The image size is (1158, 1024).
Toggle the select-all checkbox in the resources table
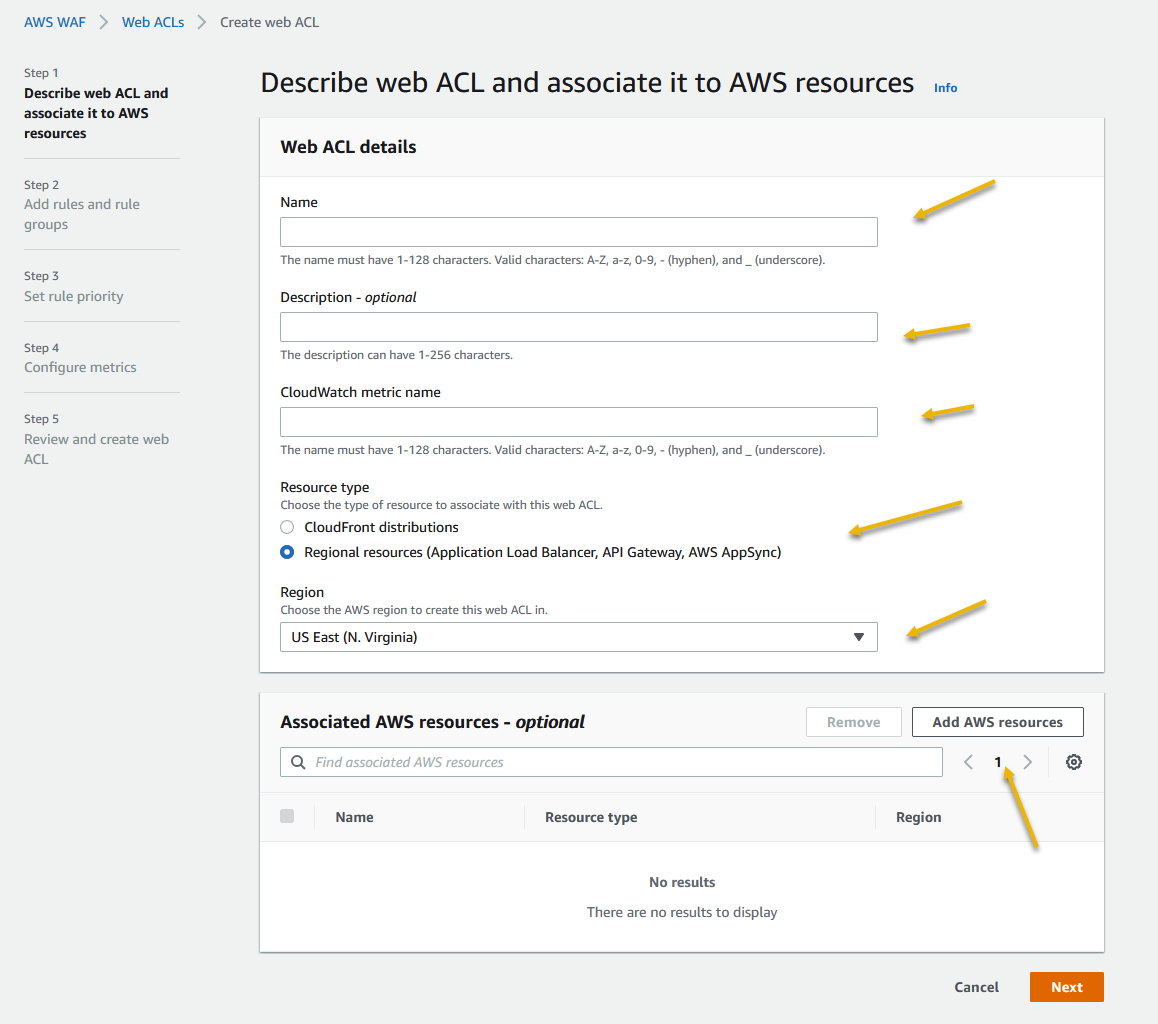click(287, 815)
